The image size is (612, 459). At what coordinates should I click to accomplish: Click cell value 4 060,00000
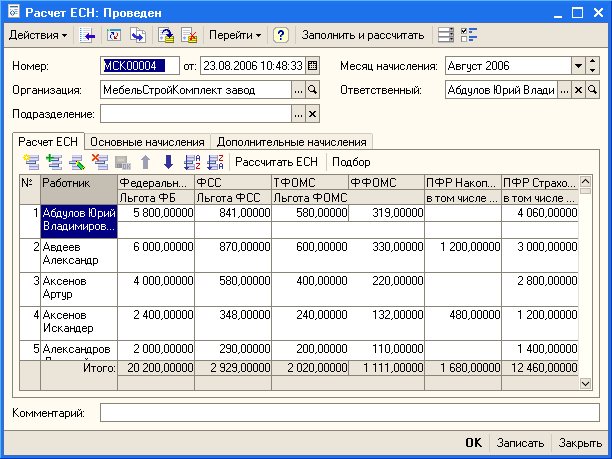pos(540,213)
